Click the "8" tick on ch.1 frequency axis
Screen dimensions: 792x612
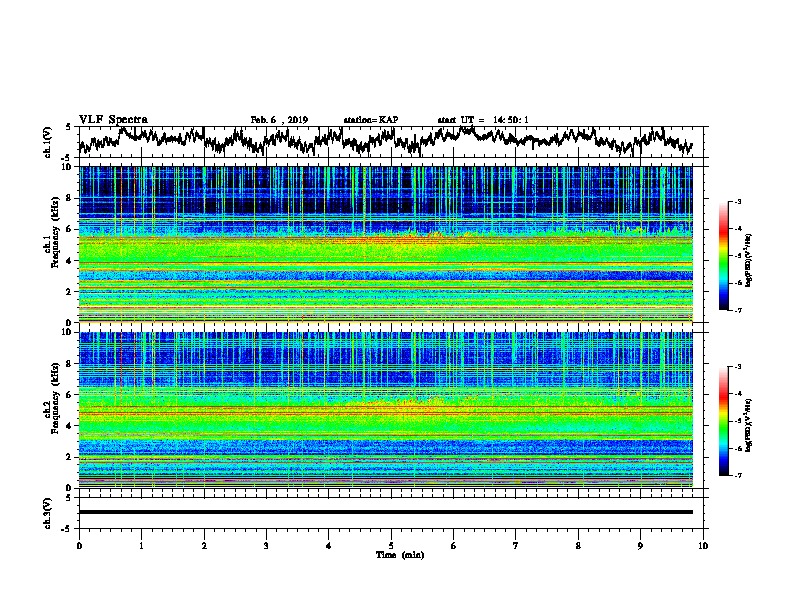(x=70, y=198)
